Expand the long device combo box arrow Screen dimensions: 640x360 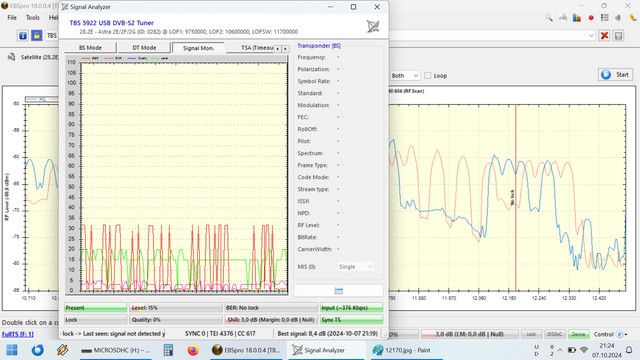click(591, 36)
